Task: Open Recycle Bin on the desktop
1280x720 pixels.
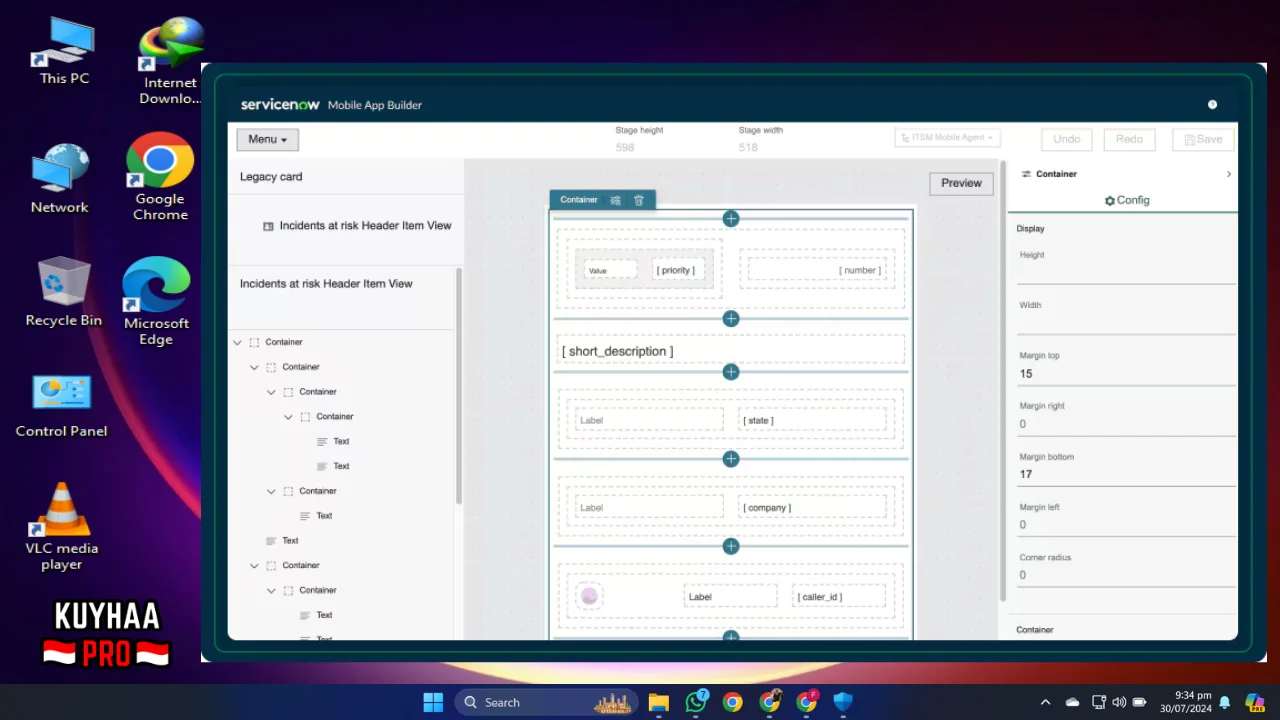Action: [64, 291]
